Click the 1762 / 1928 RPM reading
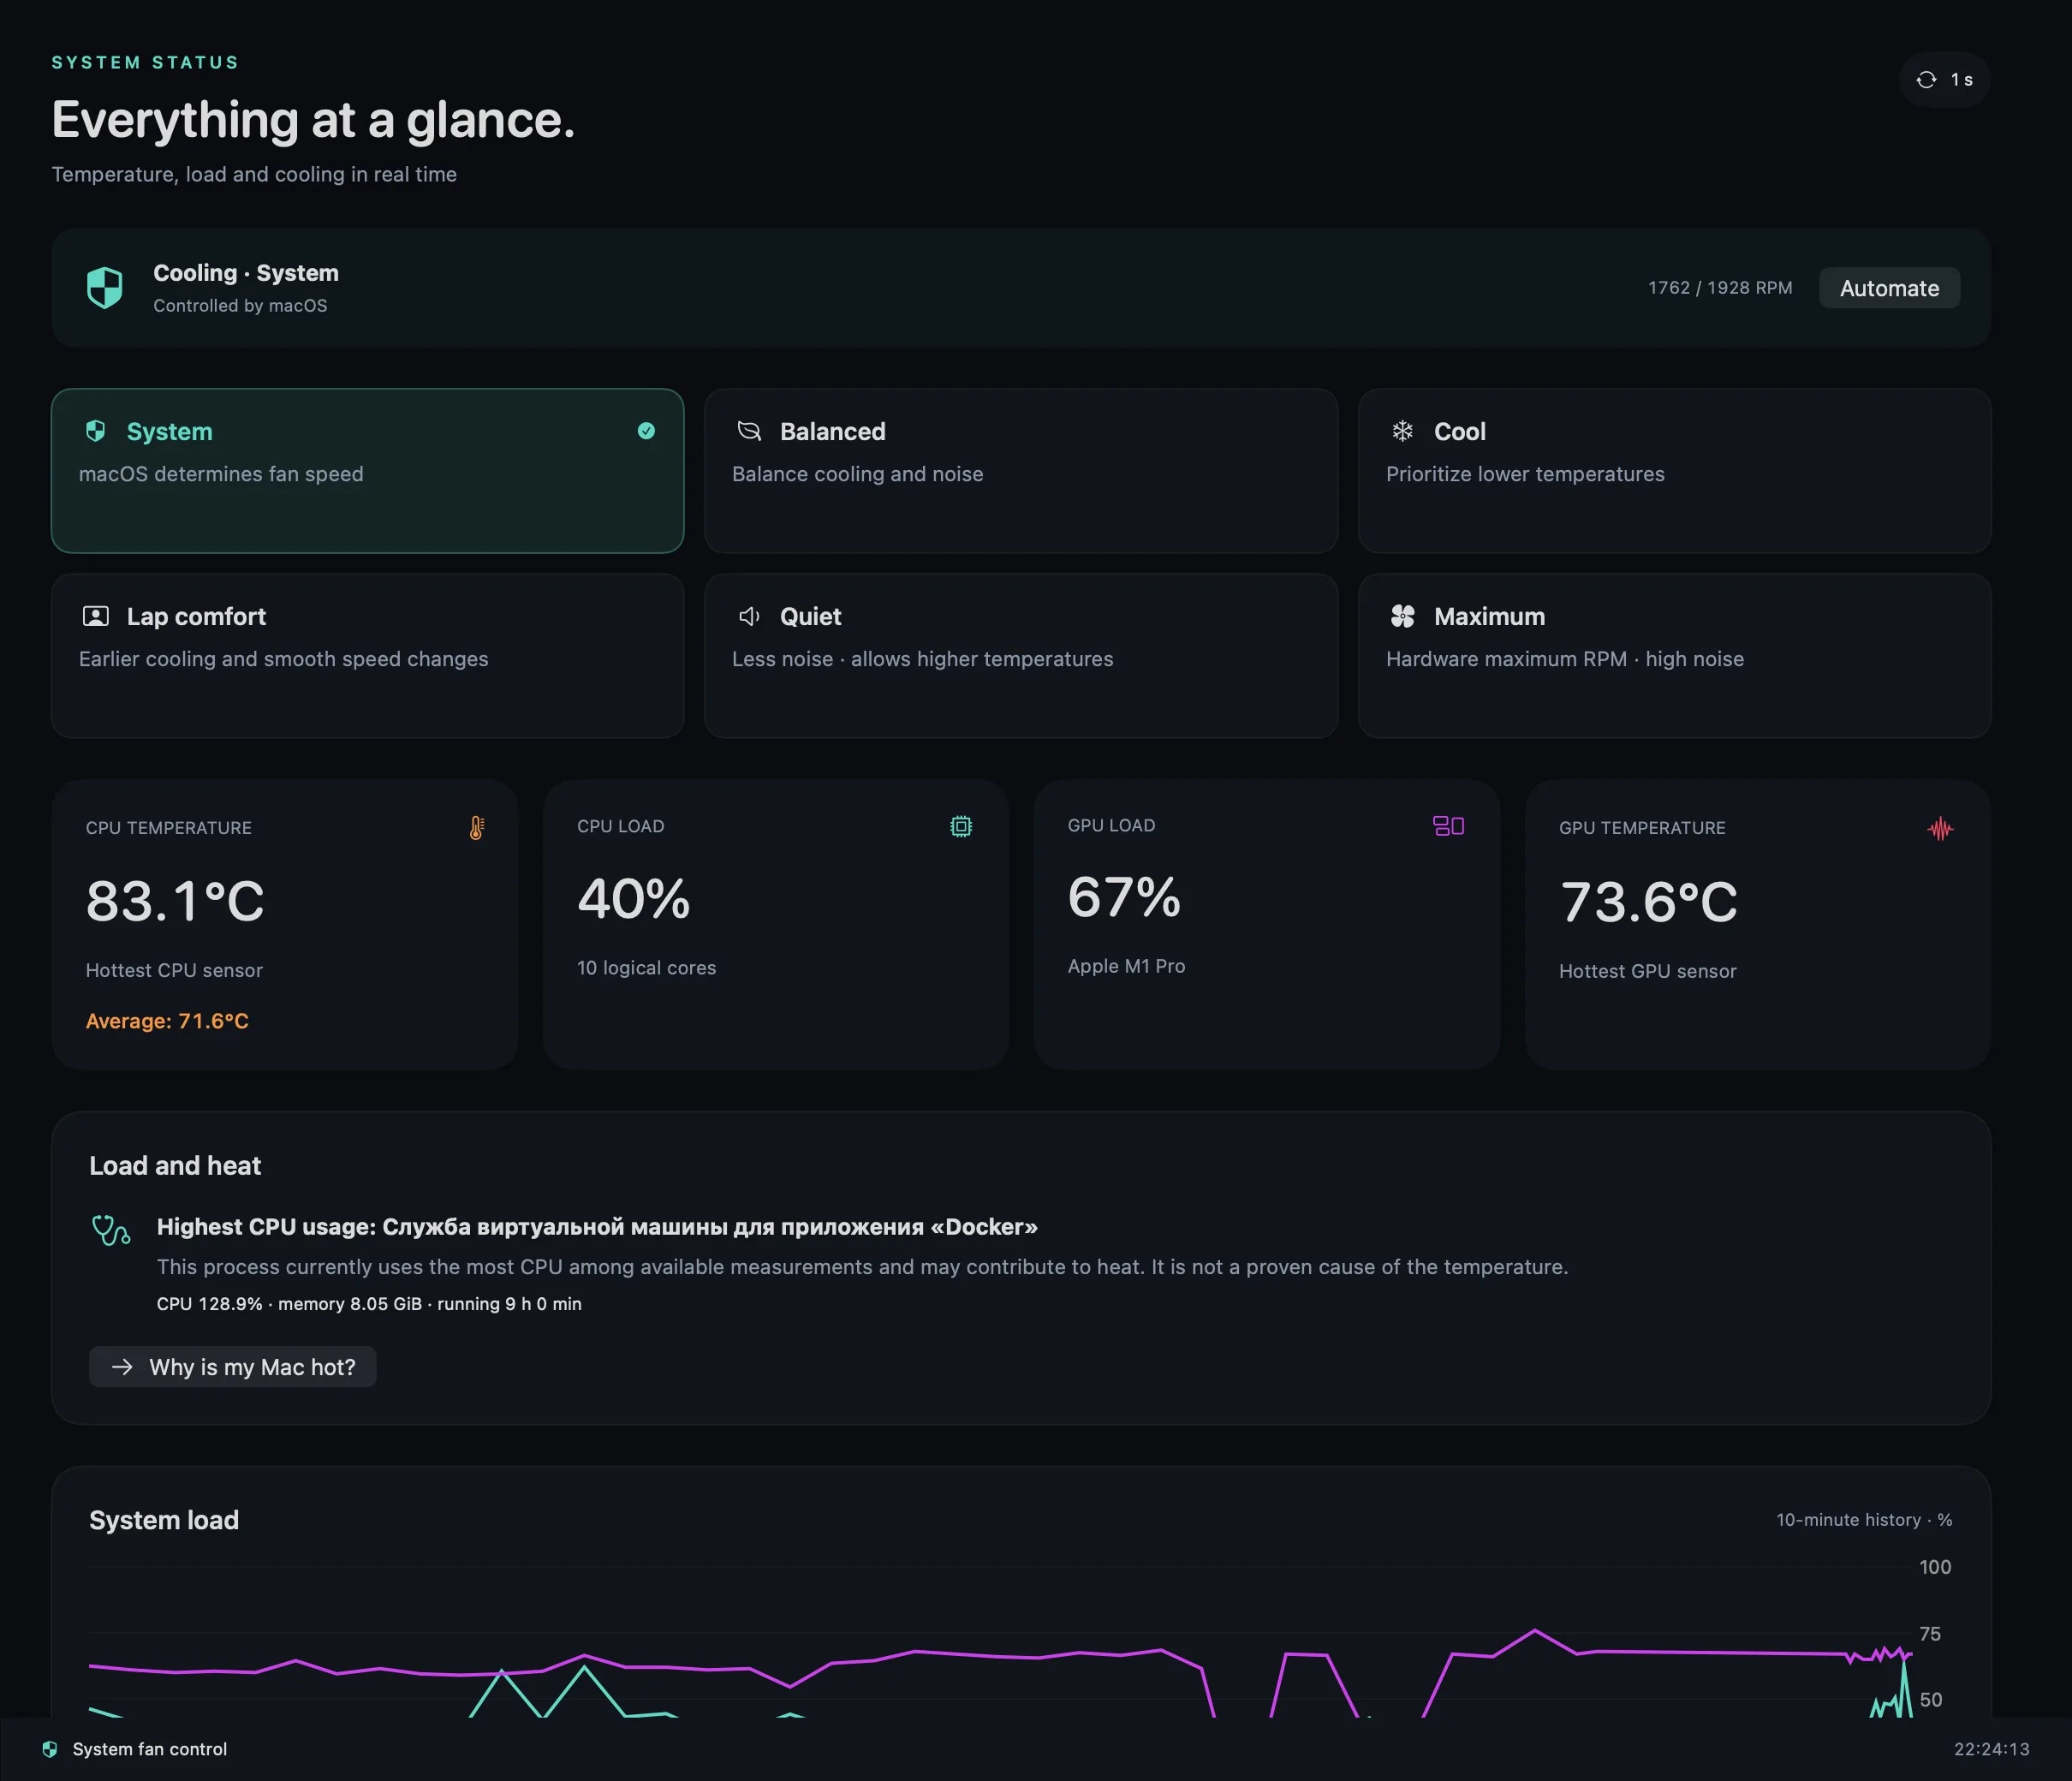Screen dimensions: 2072x1781 tap(1720, 288)
